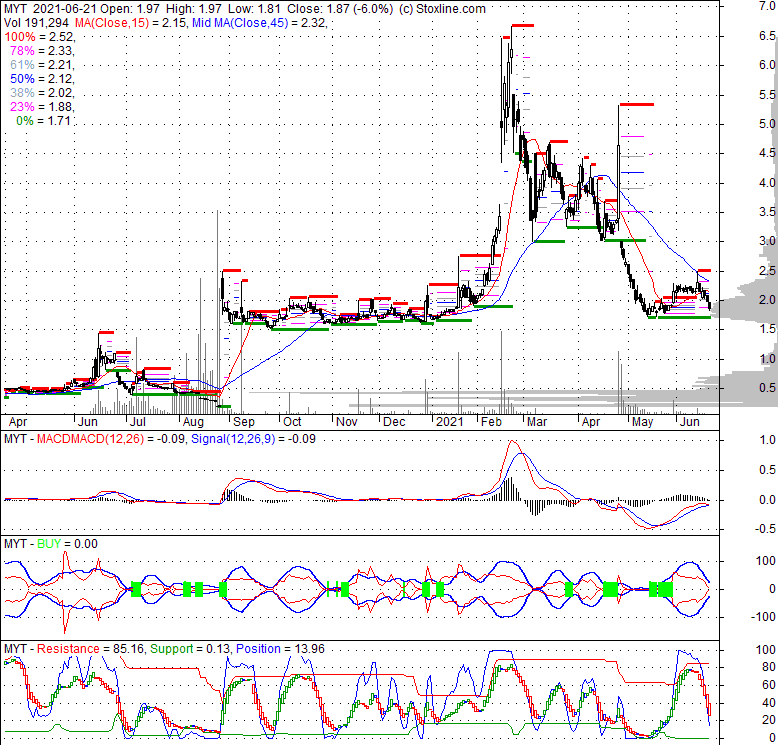The width and height of the screenshot is (780, 745).
Task: Click the red resistance bar at February peak
Action: tap(522, 25)
